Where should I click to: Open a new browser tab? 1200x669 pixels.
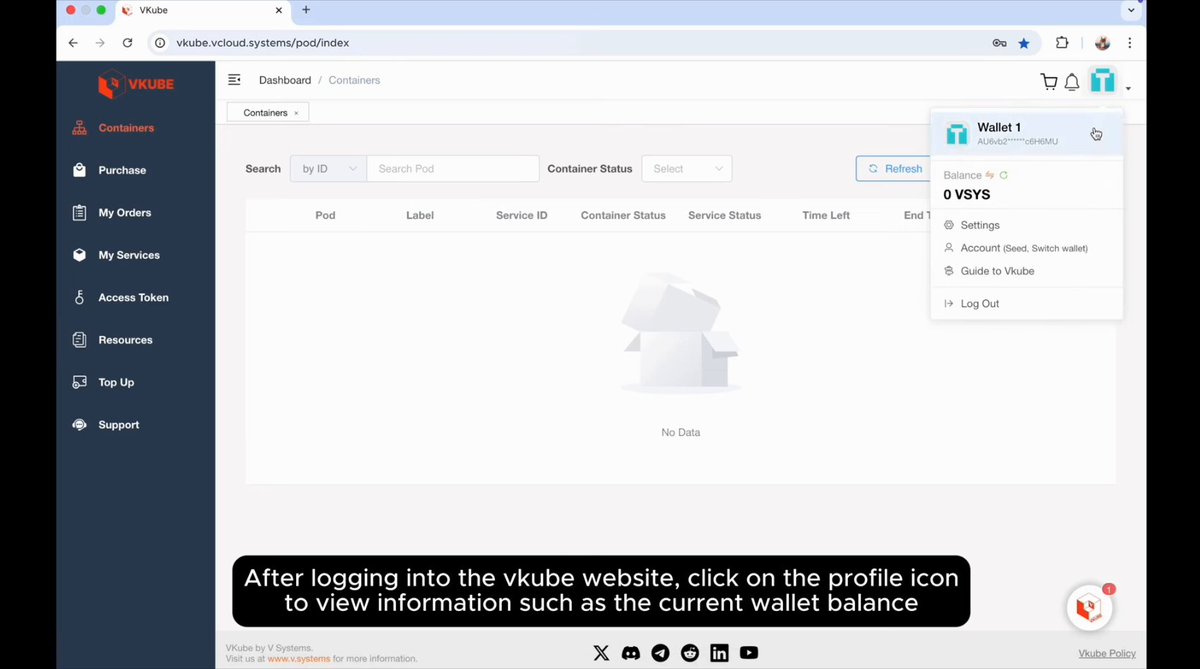306,10
